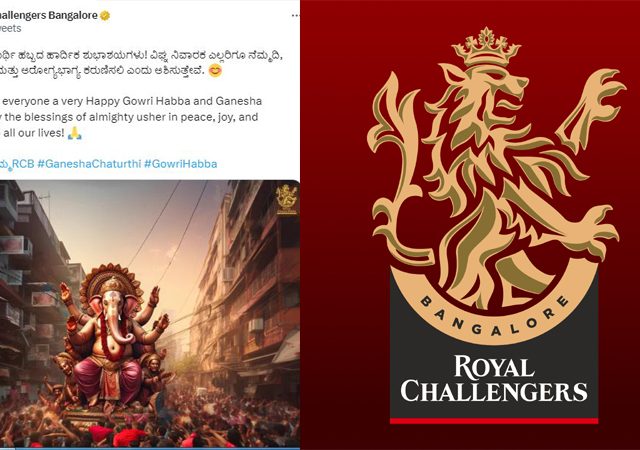Open the three-dot more options menu
Image resolution: width=640 pixels, height=450 pixels.
[x=296, y=16]
